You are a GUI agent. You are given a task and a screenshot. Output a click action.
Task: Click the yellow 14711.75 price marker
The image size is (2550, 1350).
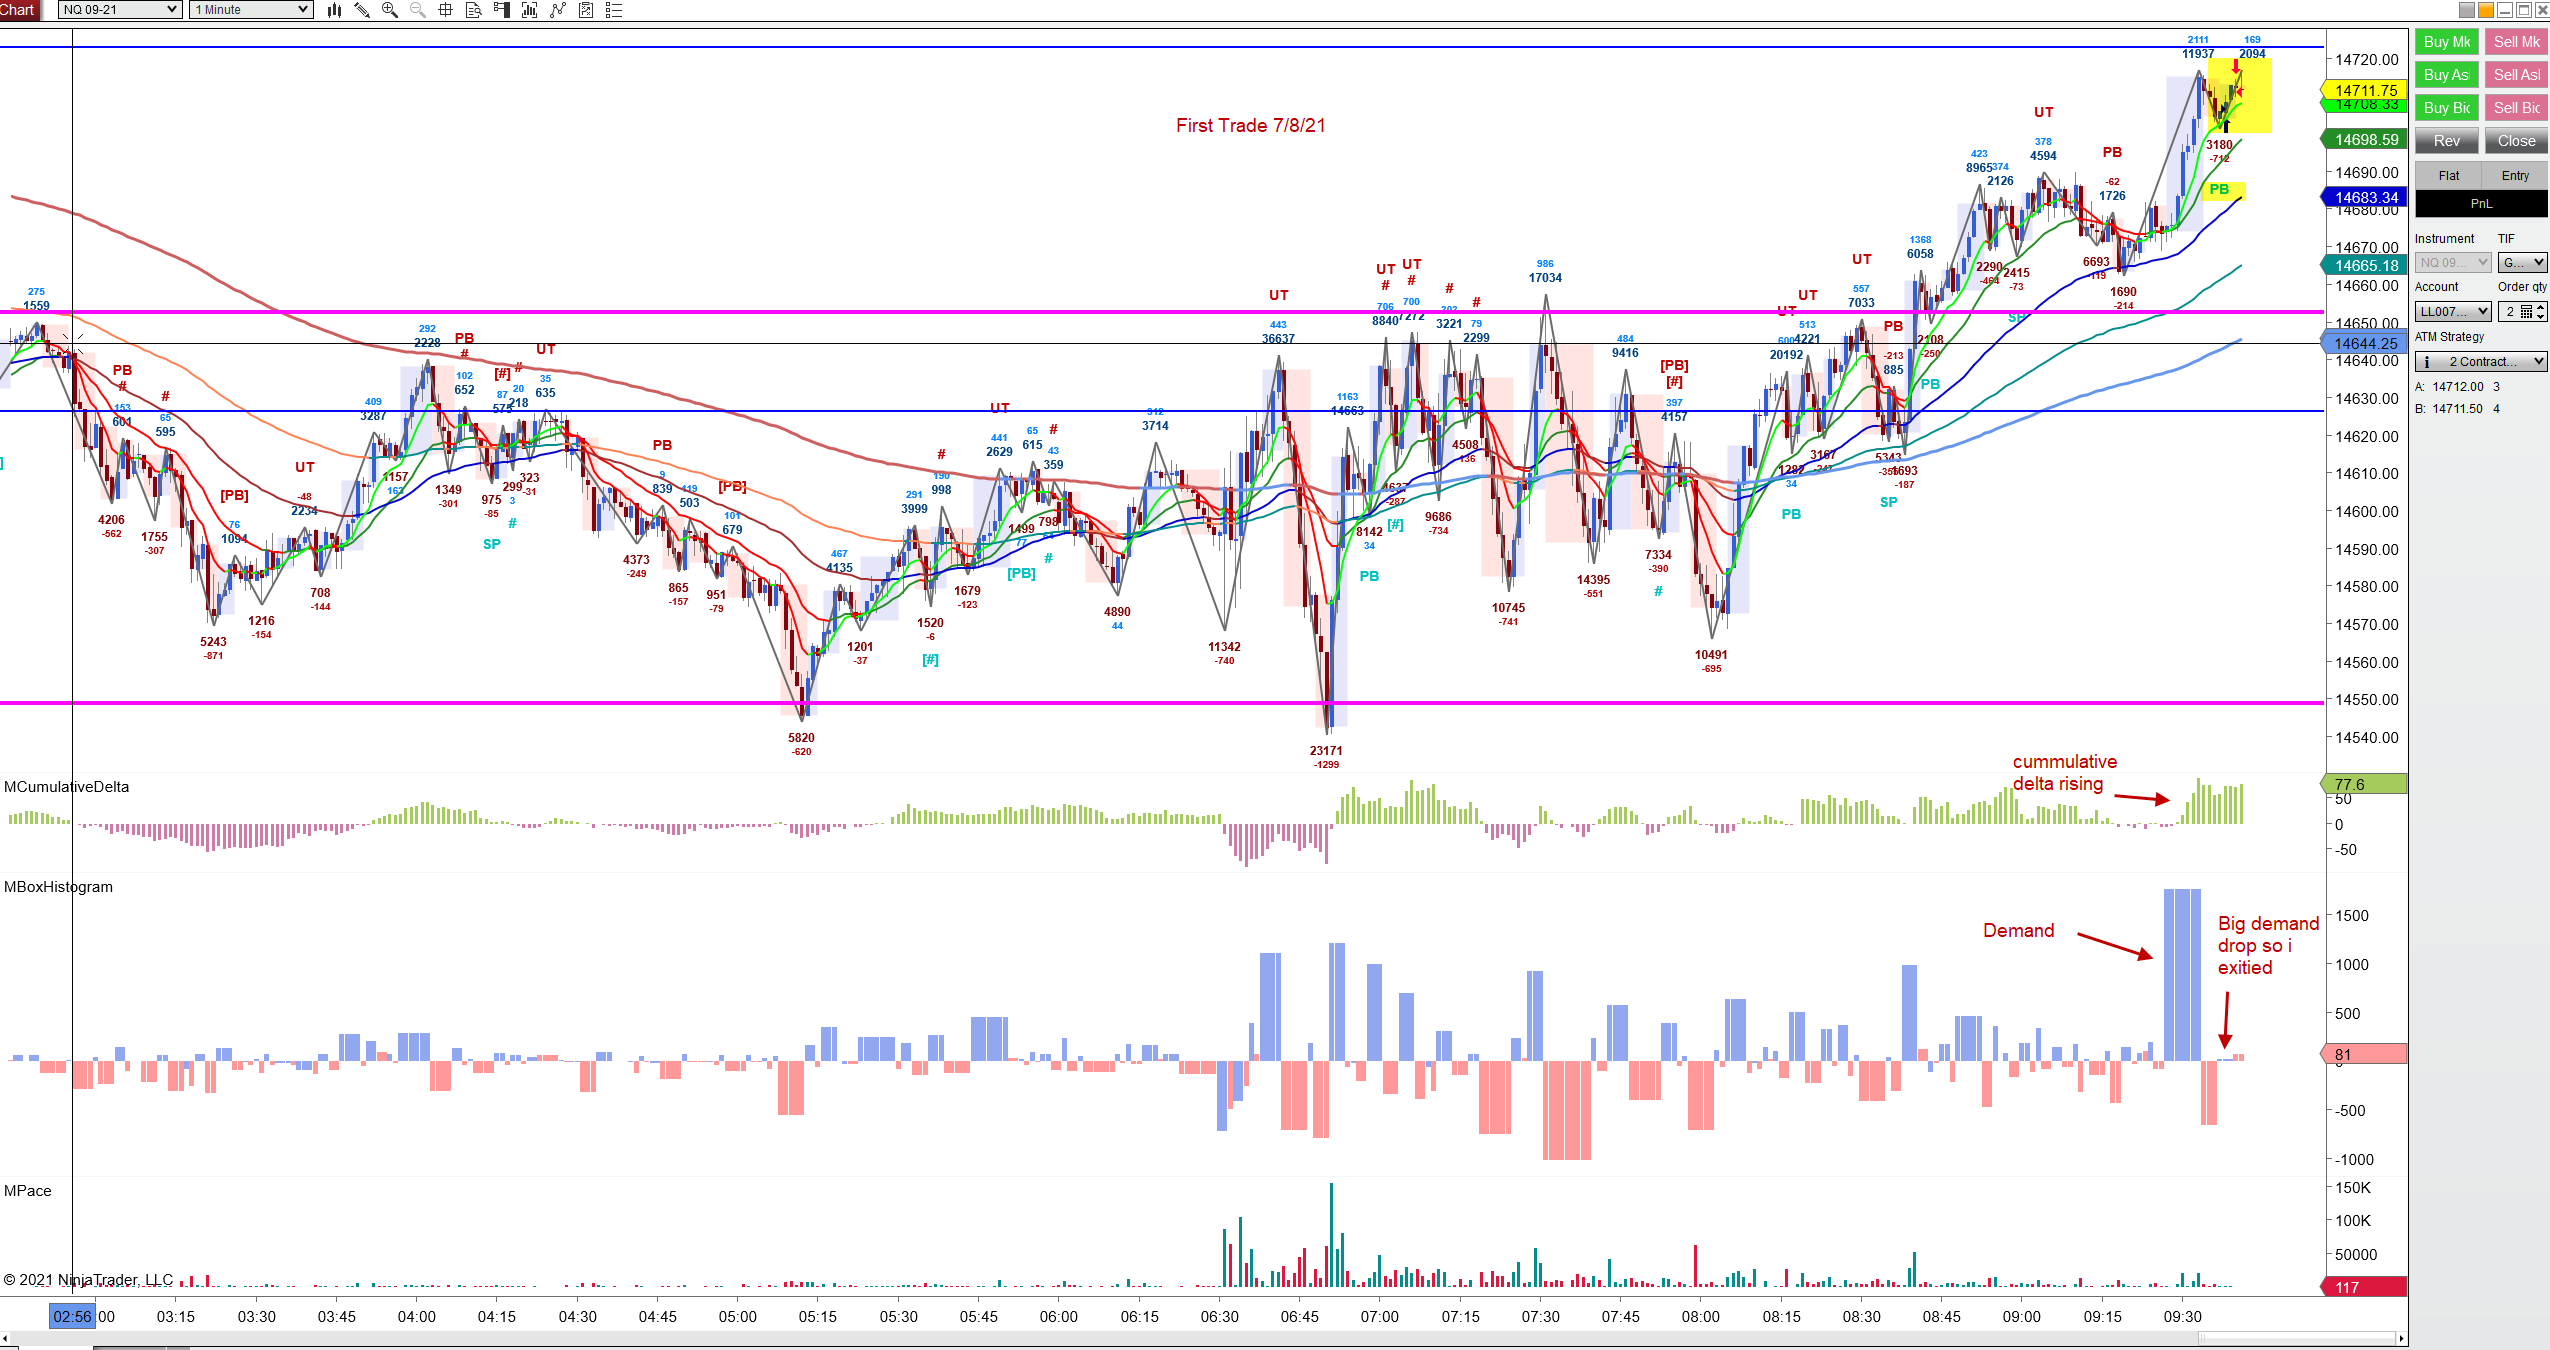2363,90
